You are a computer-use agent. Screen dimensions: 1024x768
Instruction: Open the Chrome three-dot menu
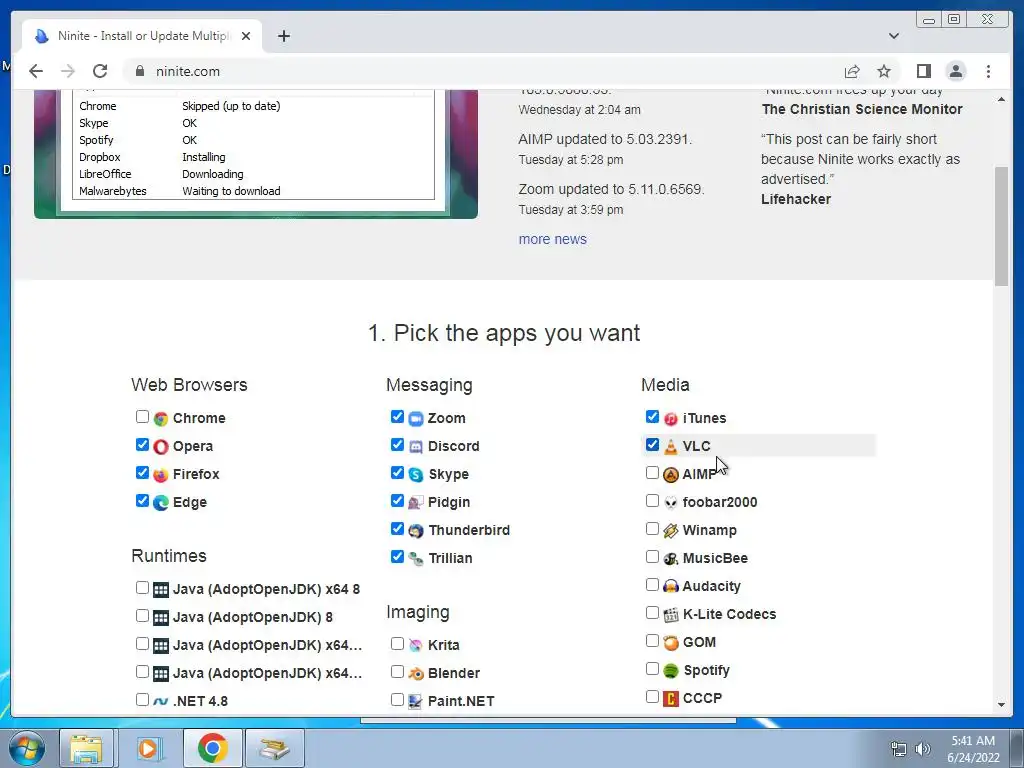coord(988,71)
